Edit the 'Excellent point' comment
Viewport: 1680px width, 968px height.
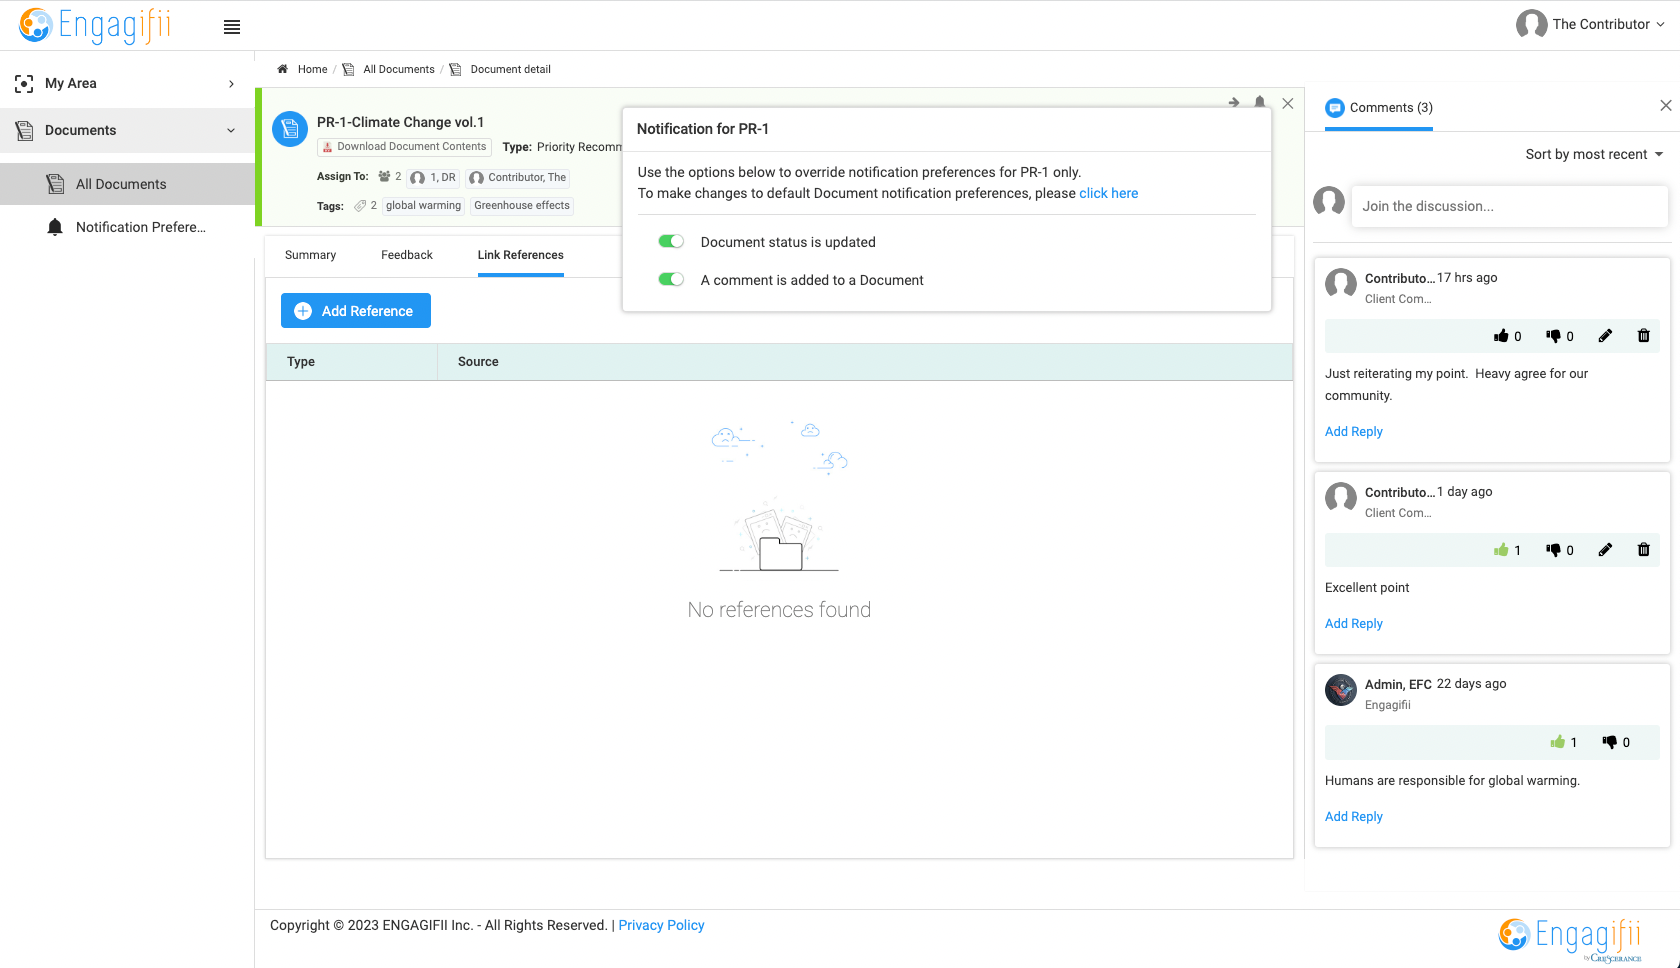(1605, 550)
